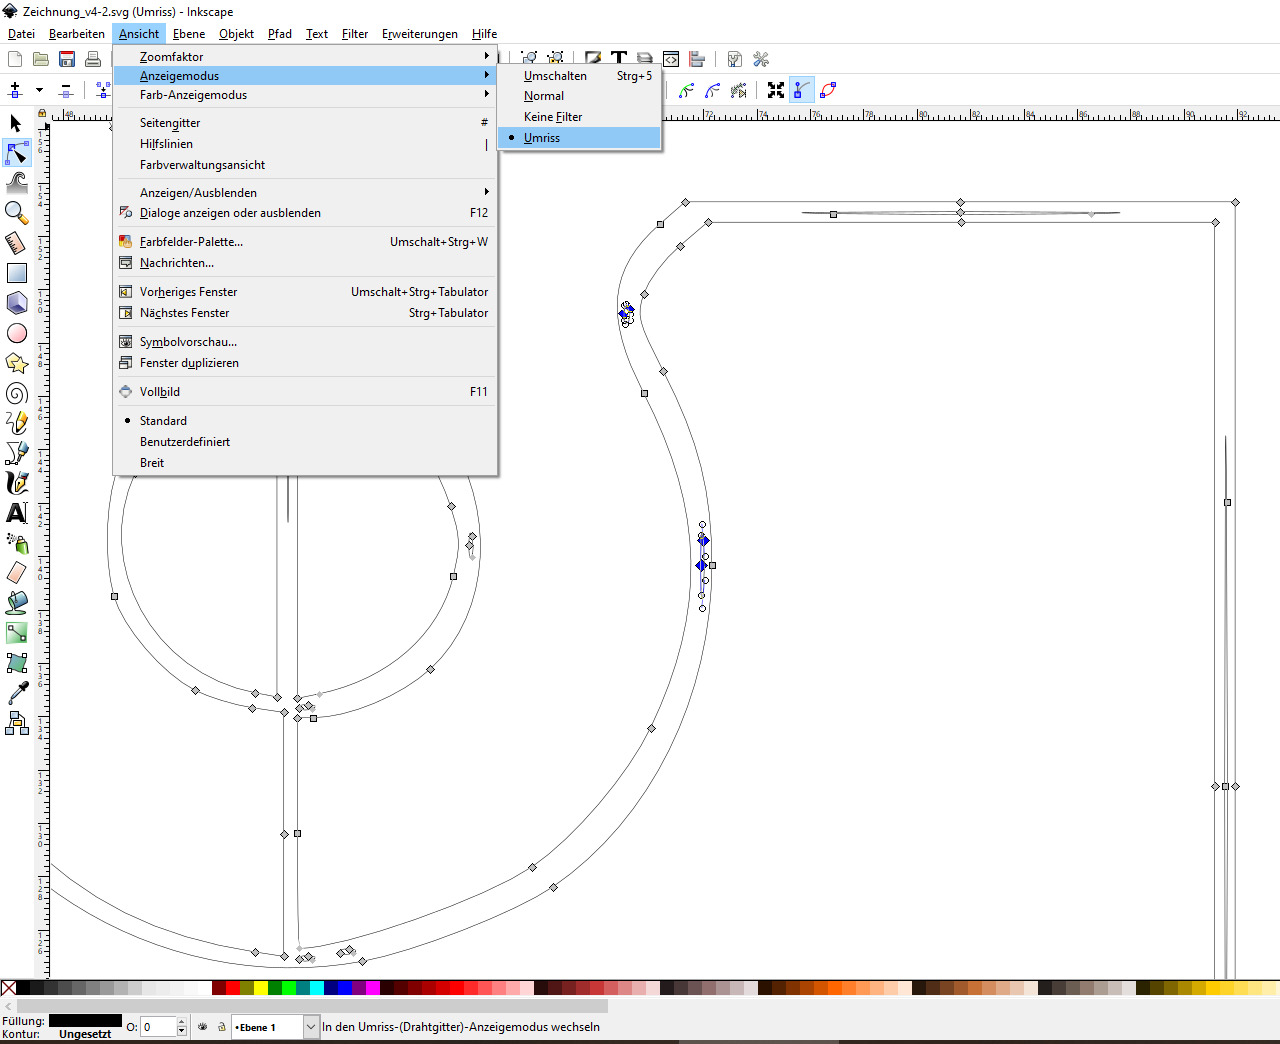Choose the spiral drawing tool
The width and height of the screenshot is (1280, 1044).
pyautogui.click(x=16, y=393)
